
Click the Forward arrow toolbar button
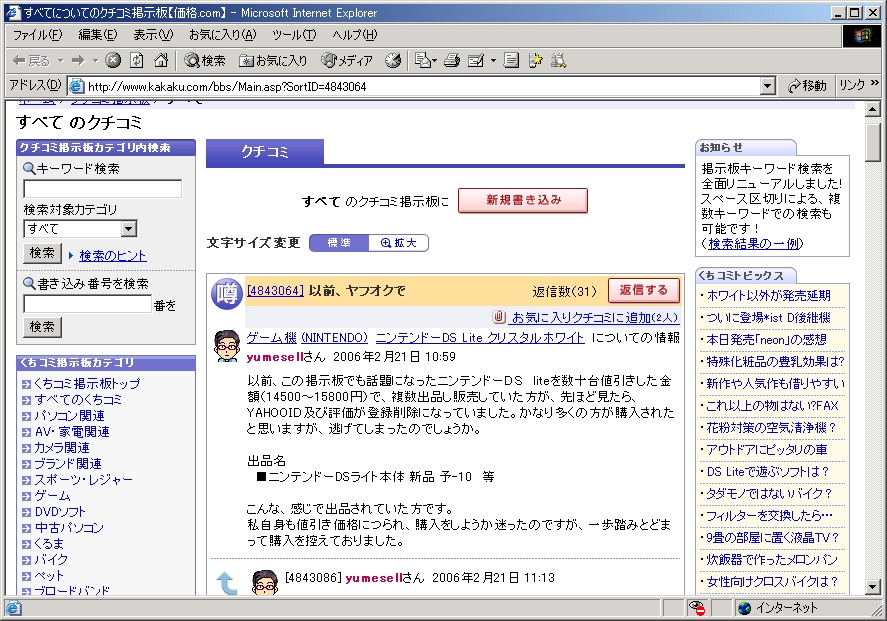click(x=78, y=61)
